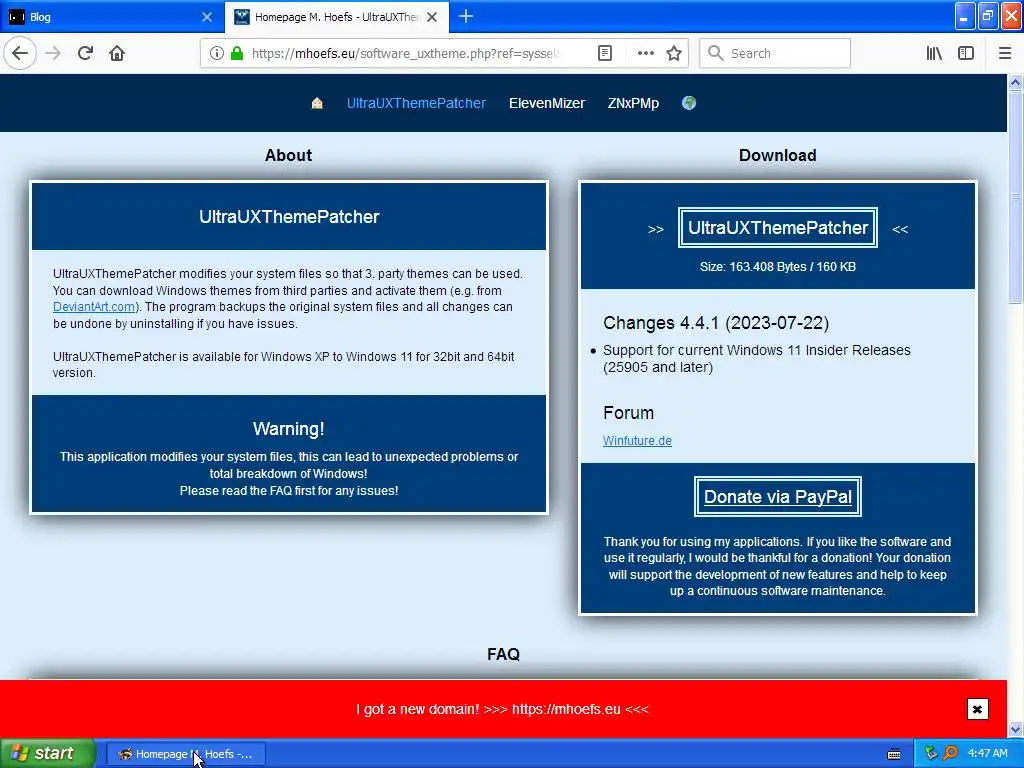Close the Homepage M. Hoefs tab
Image resolution: width=1024 pixels, height=768 pixels.
(x=432, y=17)
